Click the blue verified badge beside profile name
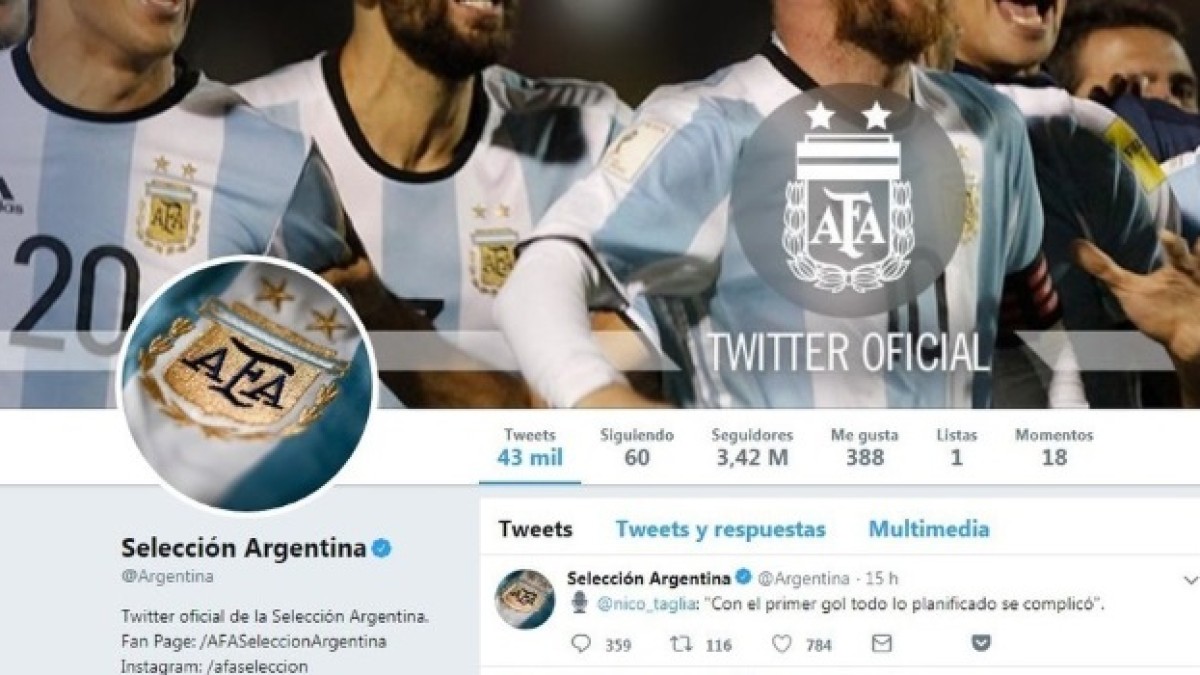The width and height of the screenshot is (1200, 675). (381, 548)
